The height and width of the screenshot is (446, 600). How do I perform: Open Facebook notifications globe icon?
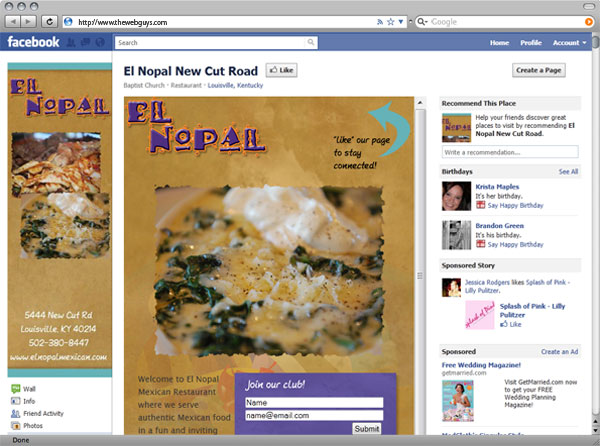pos(100,42)
